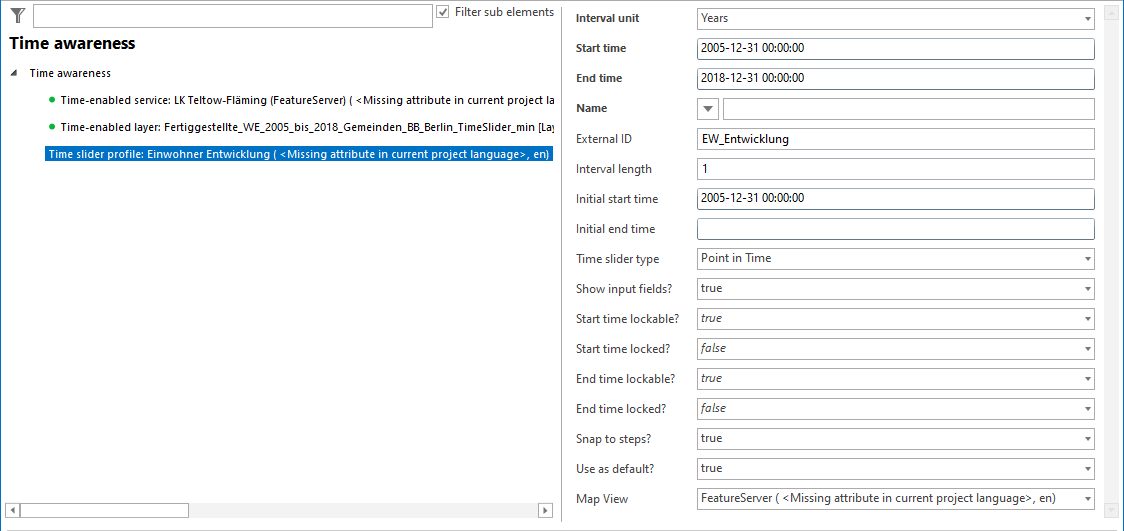Open the Map View dropdown
1124x531 pixels.
point(895,498)
